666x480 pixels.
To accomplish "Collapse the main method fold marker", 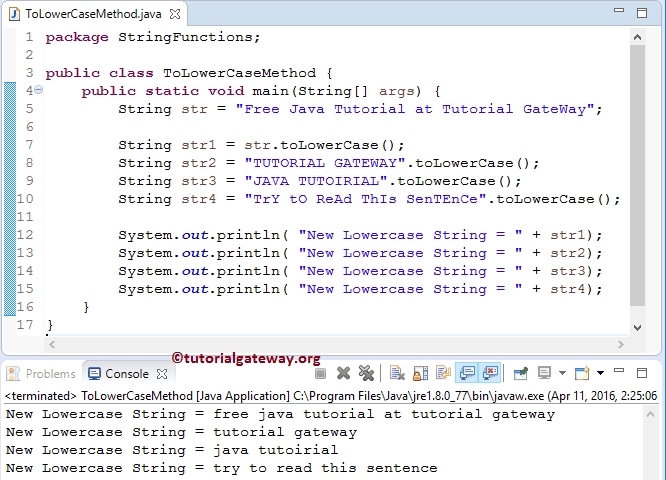I will tap(39, 90).
